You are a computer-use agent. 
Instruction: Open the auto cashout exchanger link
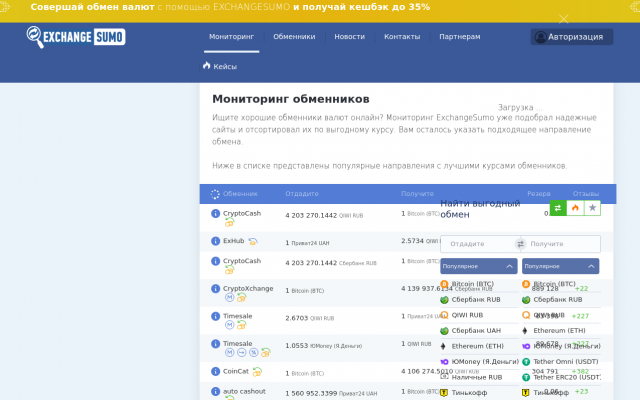pos(244,391)
